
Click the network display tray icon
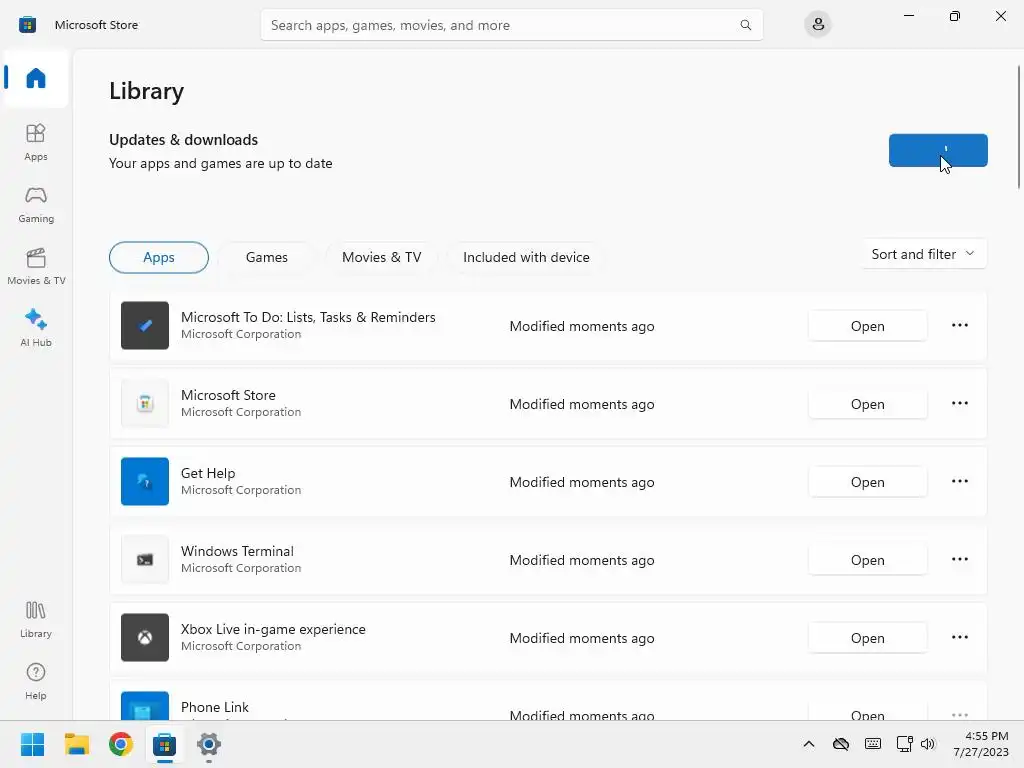[904, 744]
